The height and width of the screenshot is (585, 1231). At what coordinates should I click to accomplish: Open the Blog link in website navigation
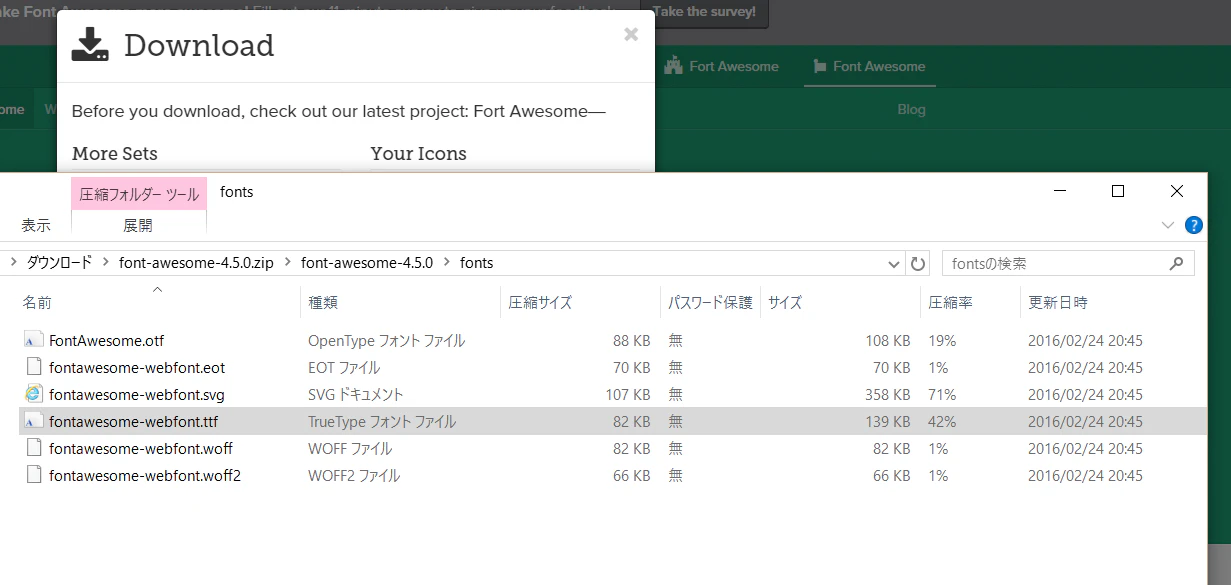pyautogui.click(x=911, y=109)
